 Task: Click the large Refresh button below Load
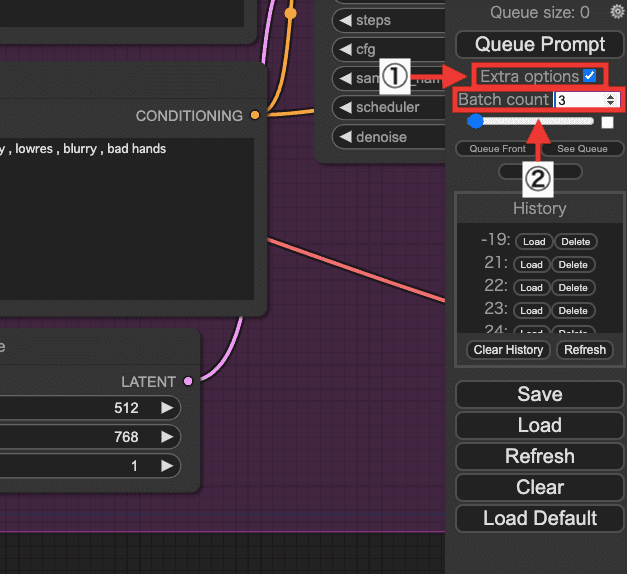coord(539,456)
